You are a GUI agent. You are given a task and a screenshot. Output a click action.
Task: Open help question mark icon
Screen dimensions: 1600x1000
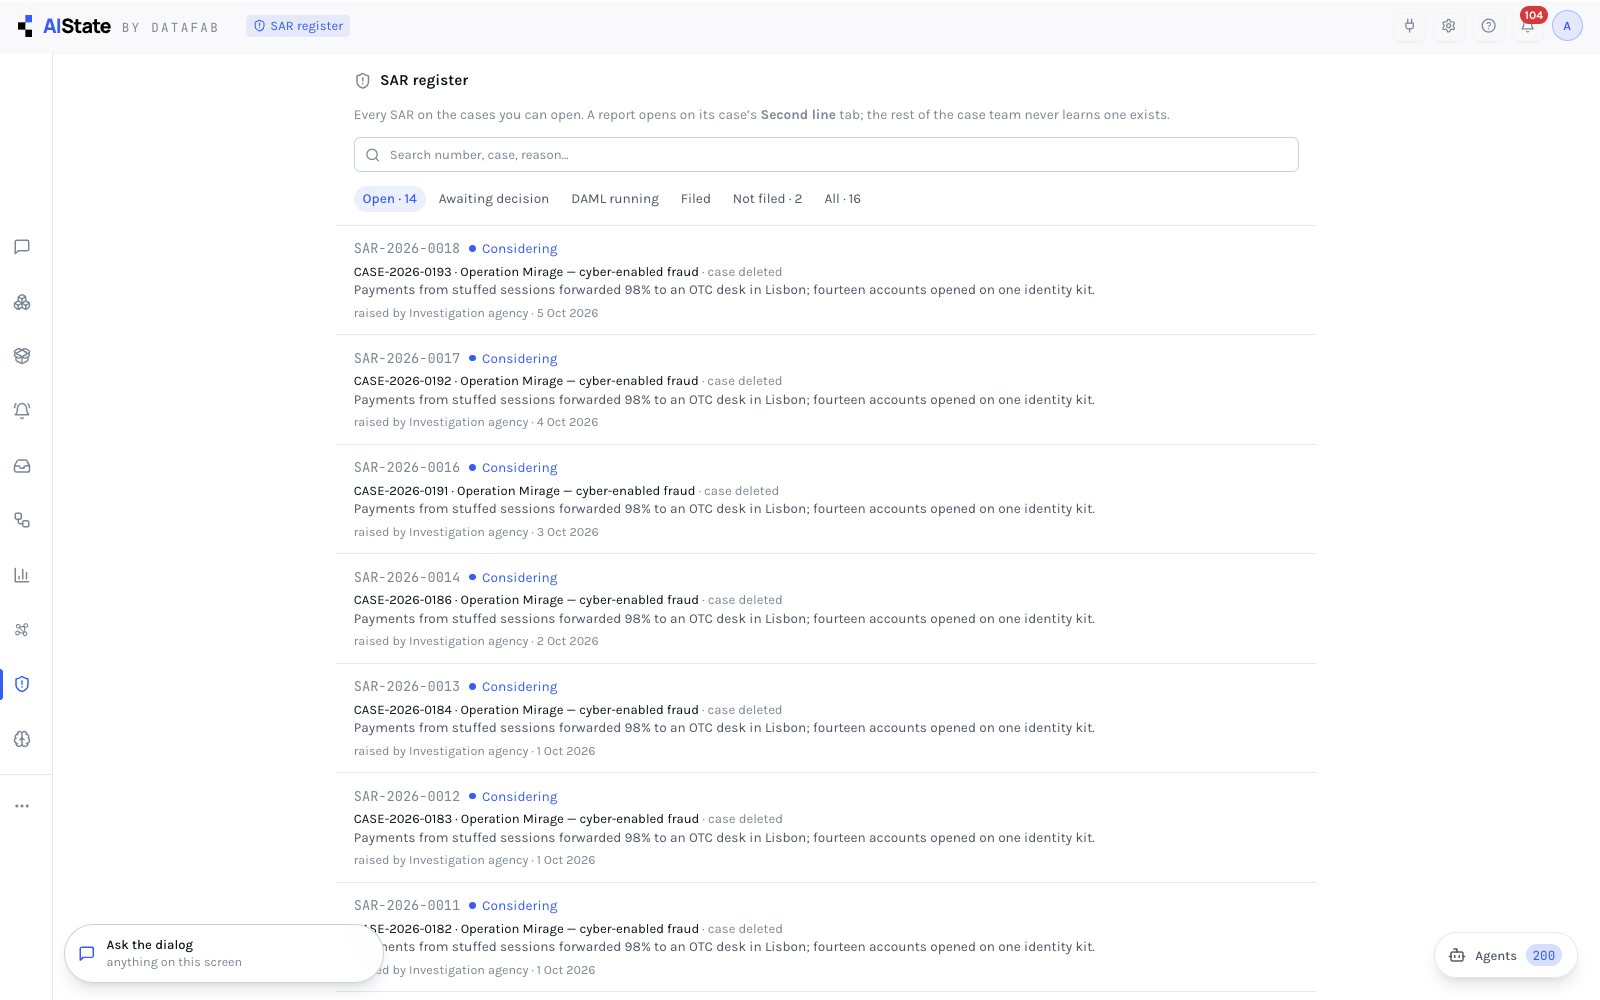(1489, 26)
